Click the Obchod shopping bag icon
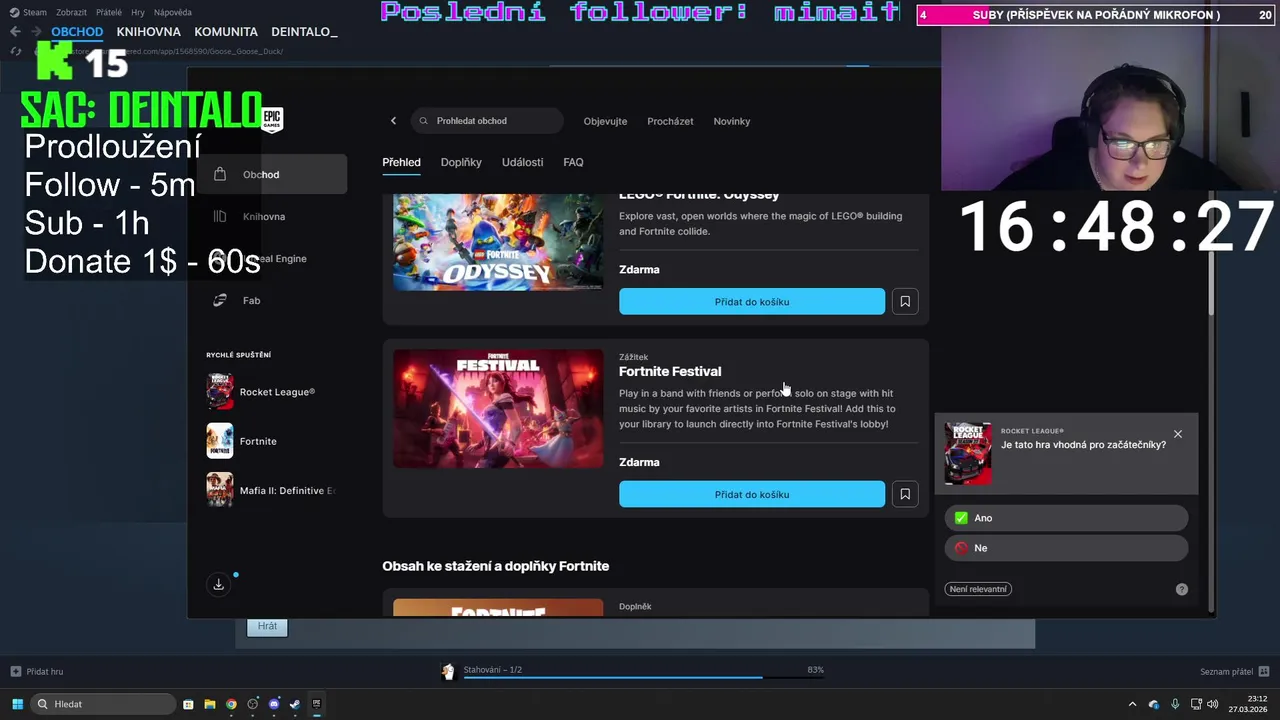Image resolution: width=1280 pixels, height=720 pixels. [220, 174]
